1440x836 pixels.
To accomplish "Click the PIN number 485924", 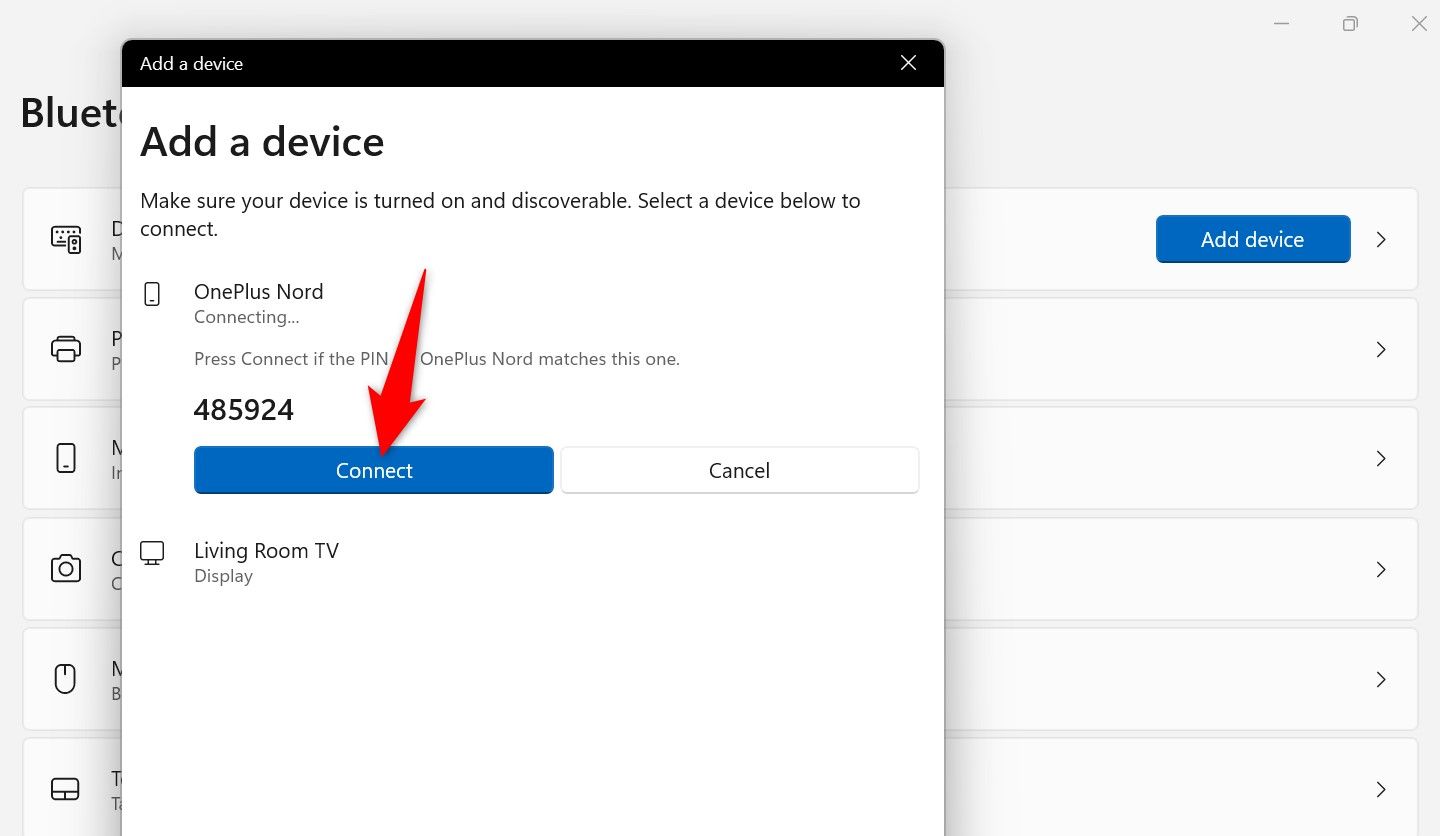I will 244,410.
